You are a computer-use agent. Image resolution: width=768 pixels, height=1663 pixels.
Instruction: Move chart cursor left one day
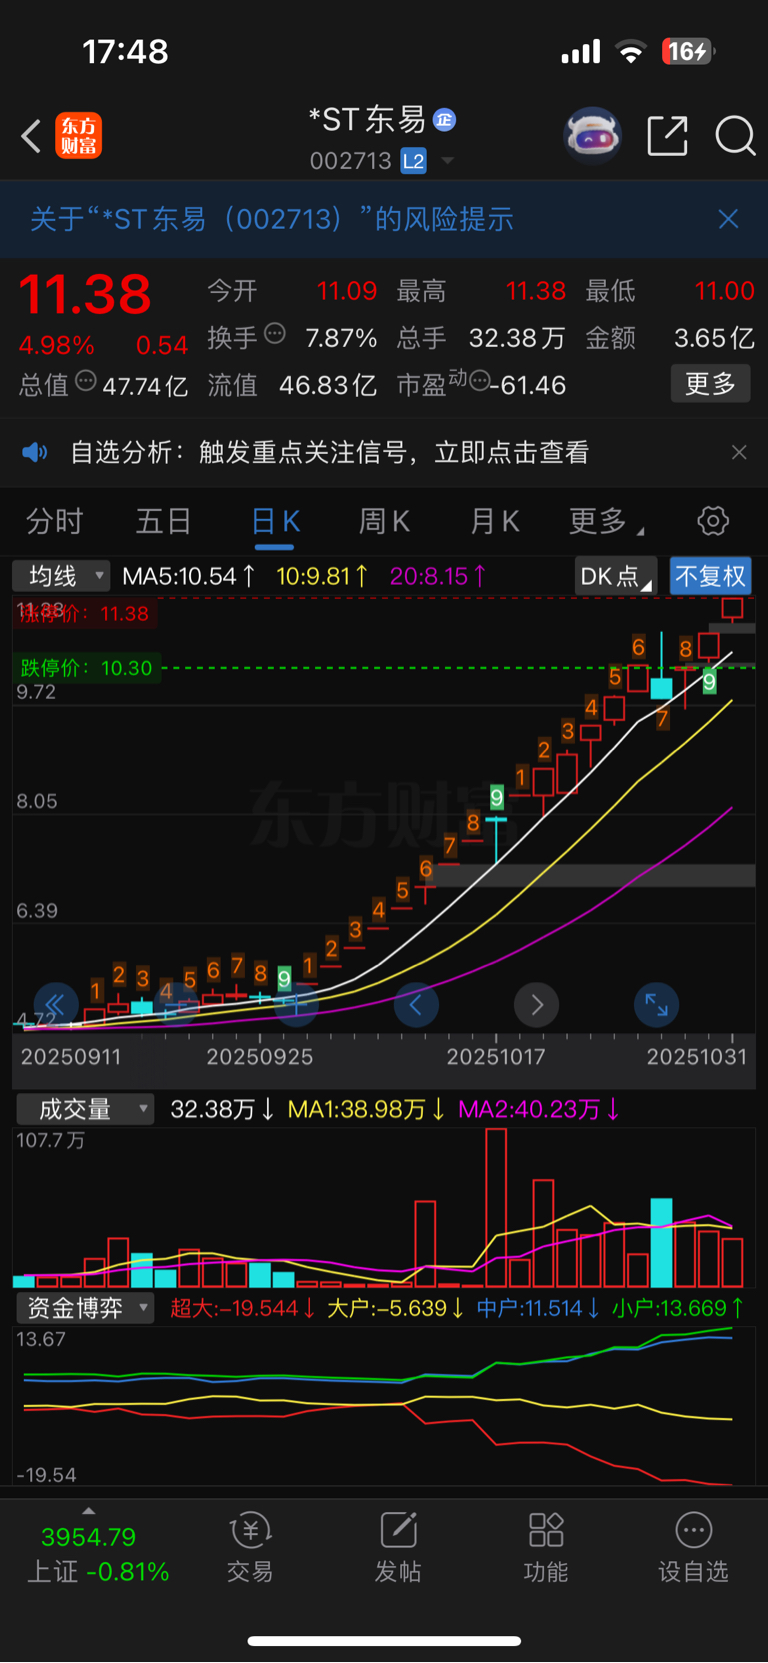(x=416, y=1005)
